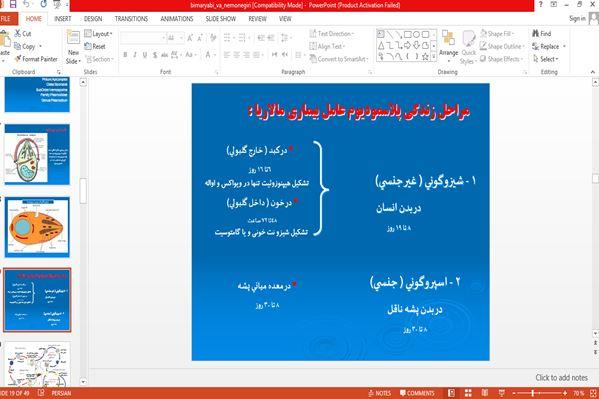This screenshot has height=399, width=599.
Task: Open the shapes gallery More arrow
Action: [434, 57]
